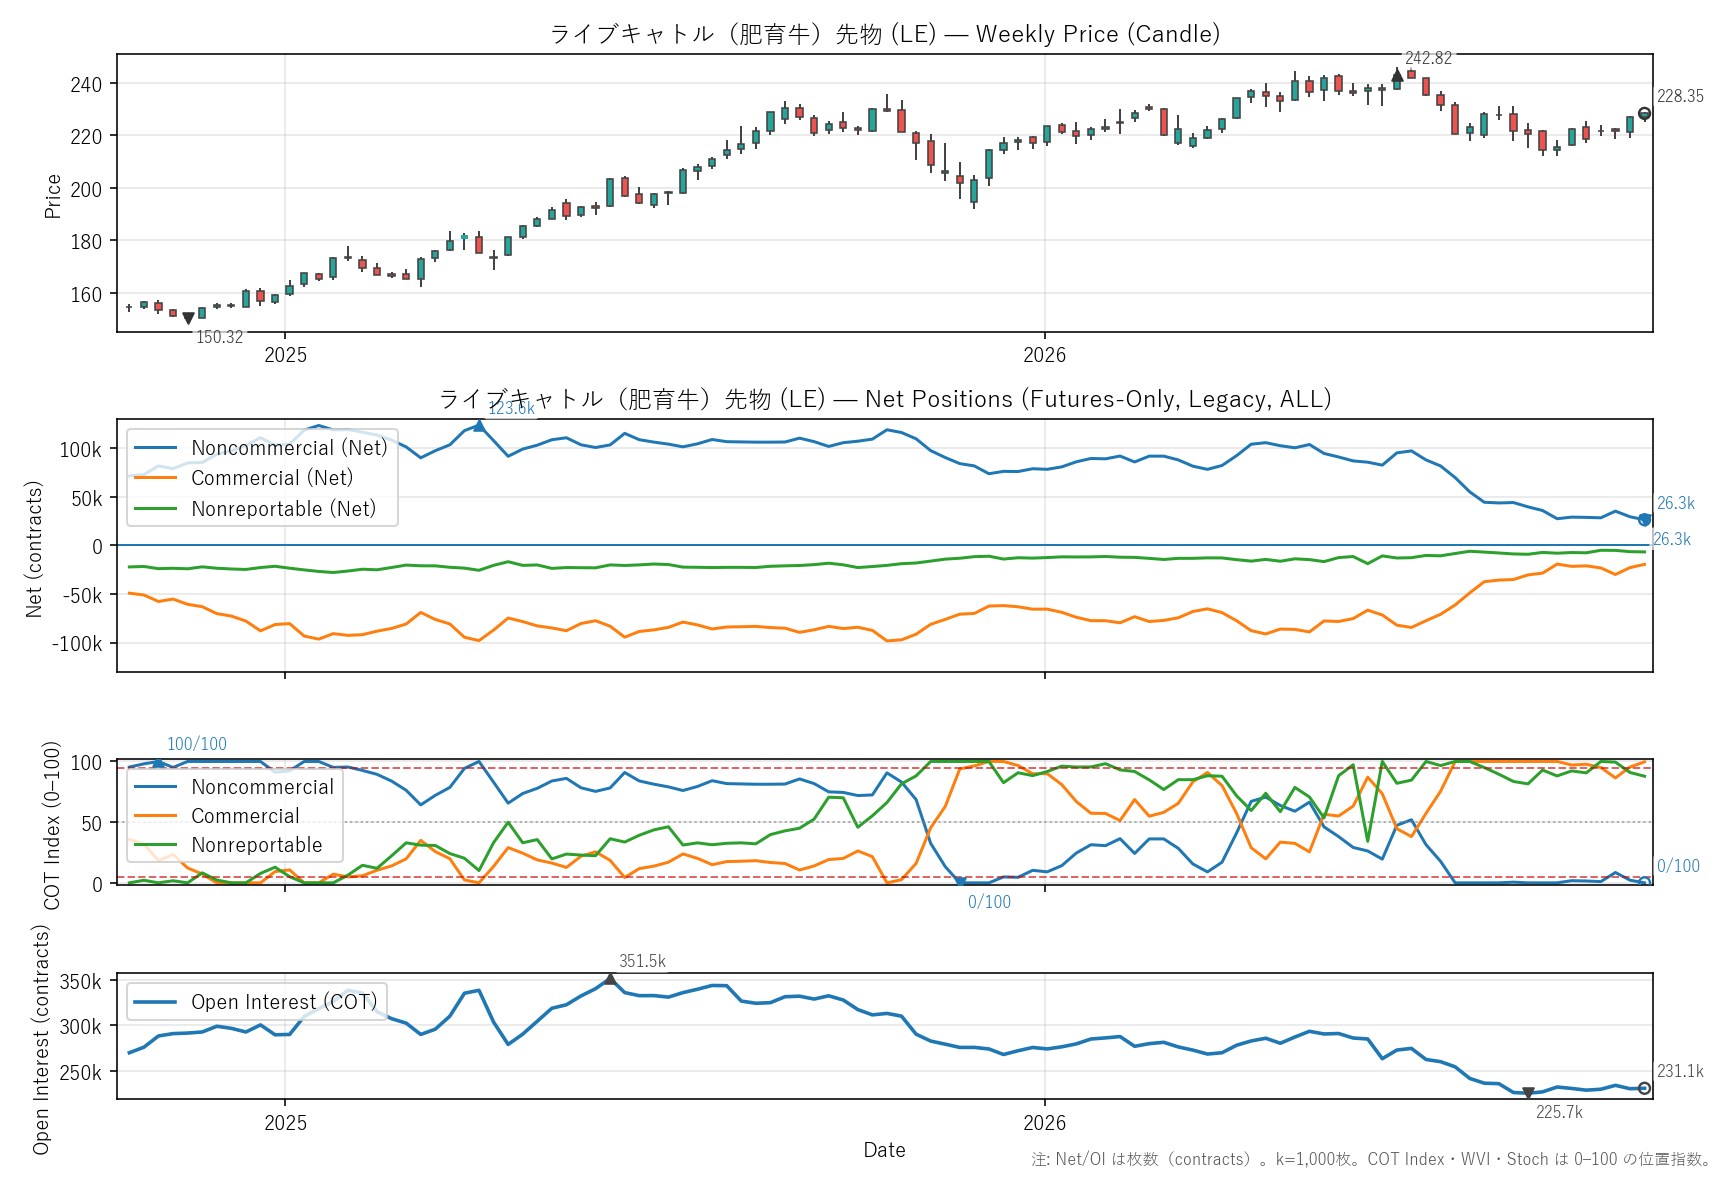
Task: Click the 350k tick on open interest axis
Action: click(81, 982)
